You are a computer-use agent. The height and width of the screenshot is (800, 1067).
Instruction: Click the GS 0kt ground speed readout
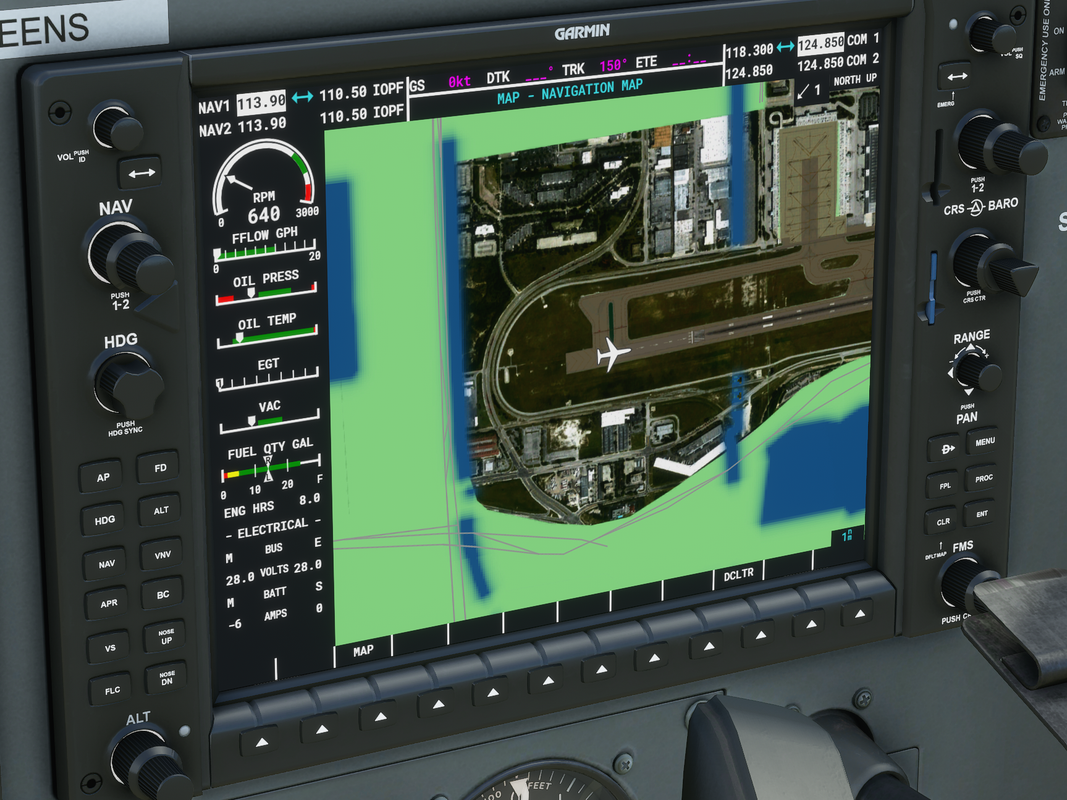click(x=441, y=83)
